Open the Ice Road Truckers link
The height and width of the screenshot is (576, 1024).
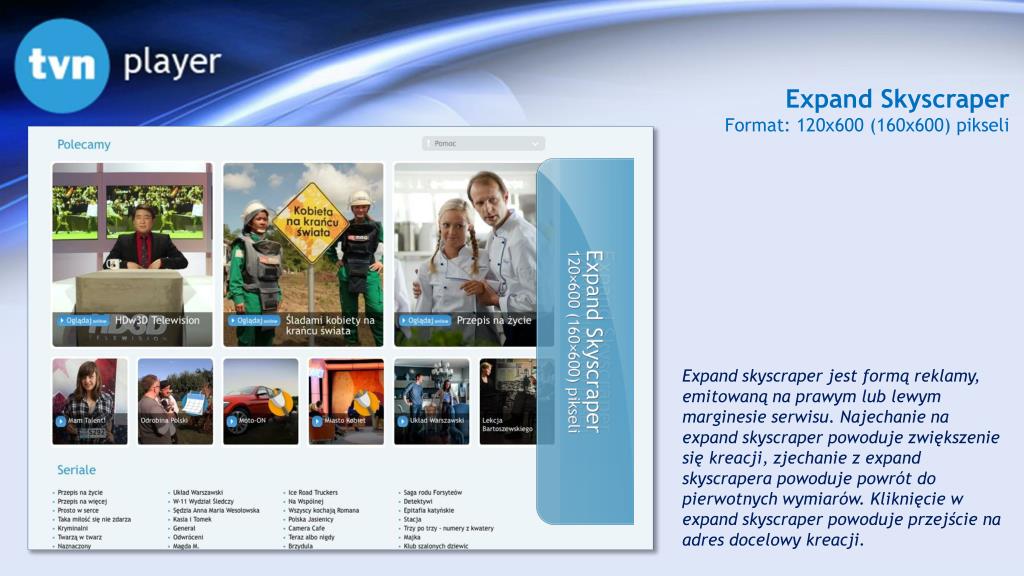point(313,492)
